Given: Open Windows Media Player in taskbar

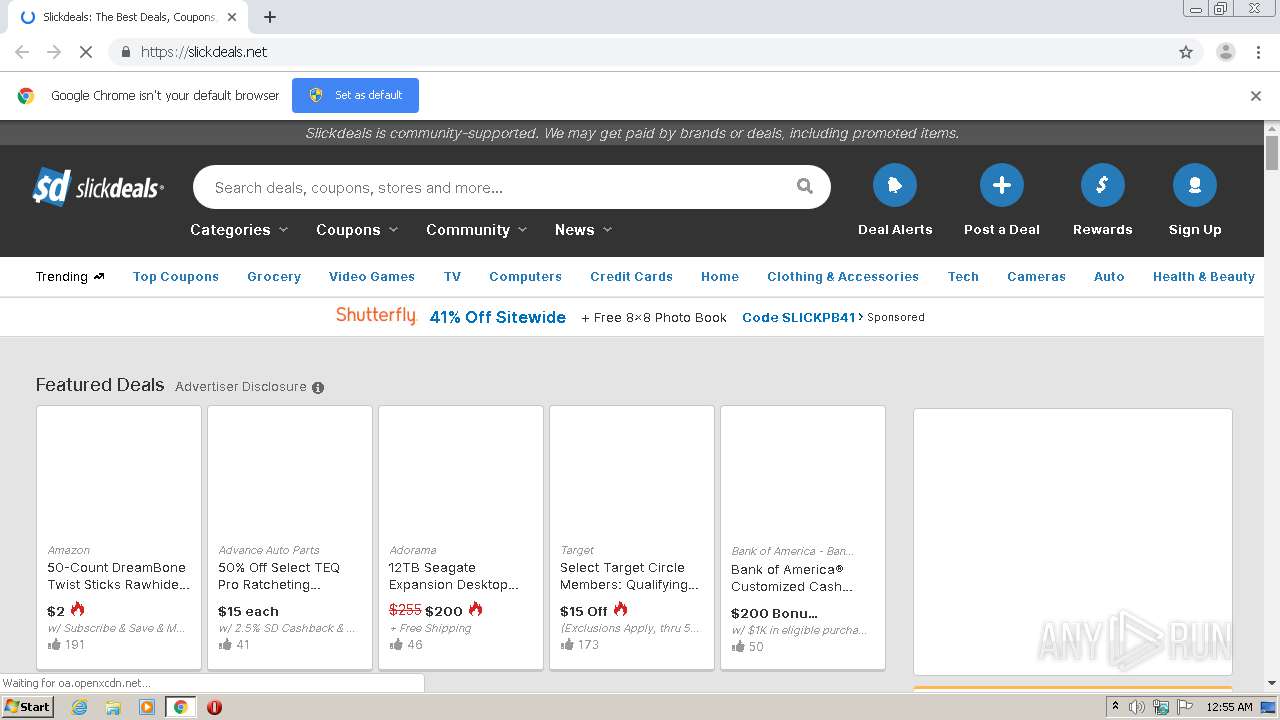Looking at the screenshot, I should (147, 707).
